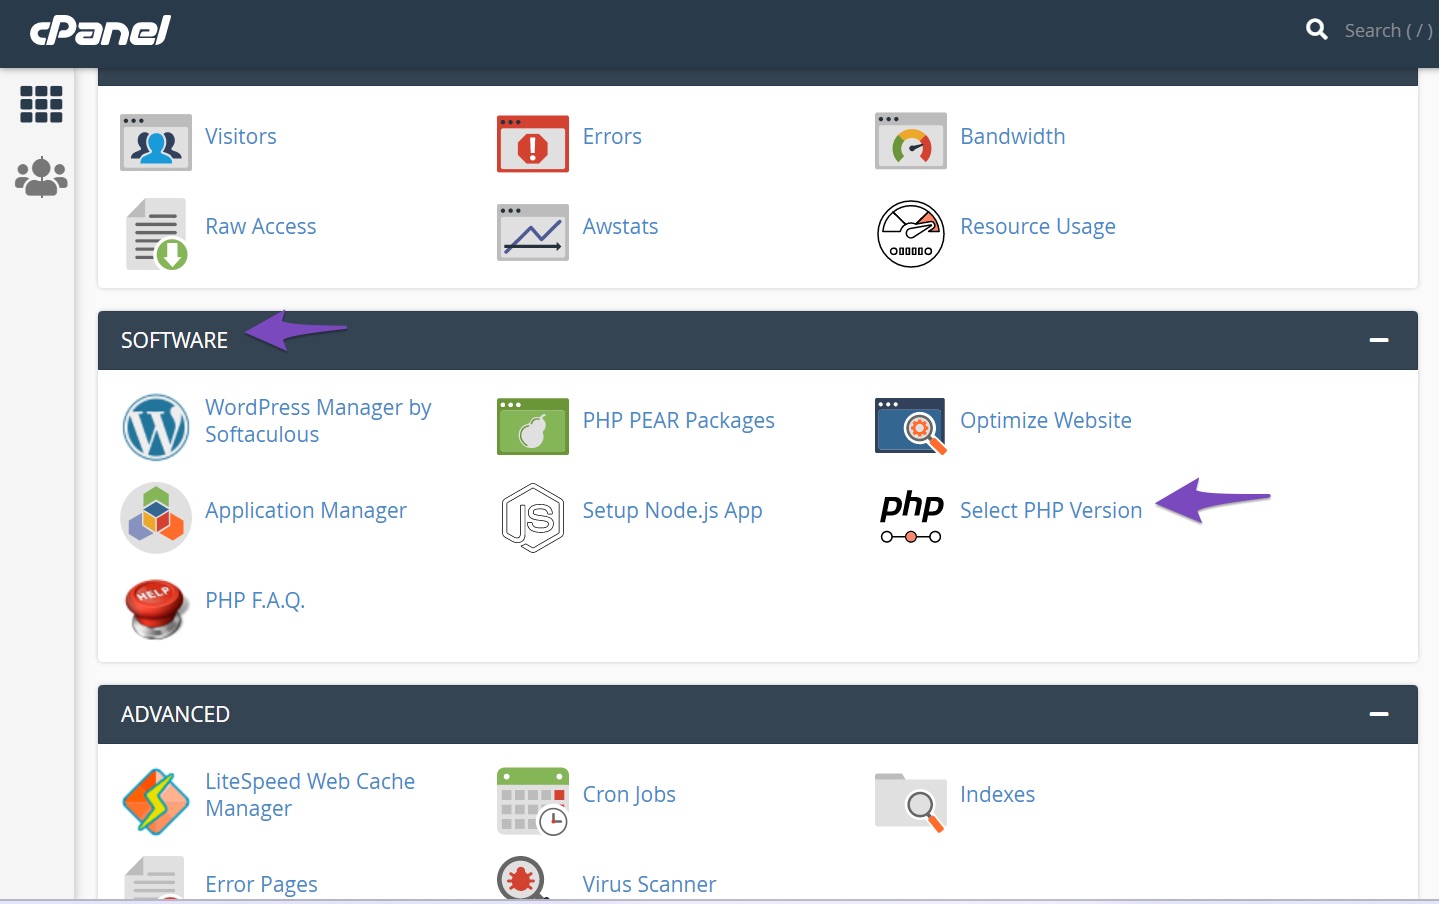Image resolution: width=1439 pixels, height=904 pixels.
Task: Open the PHP PEAR Packages link
Action: point(679,421)
